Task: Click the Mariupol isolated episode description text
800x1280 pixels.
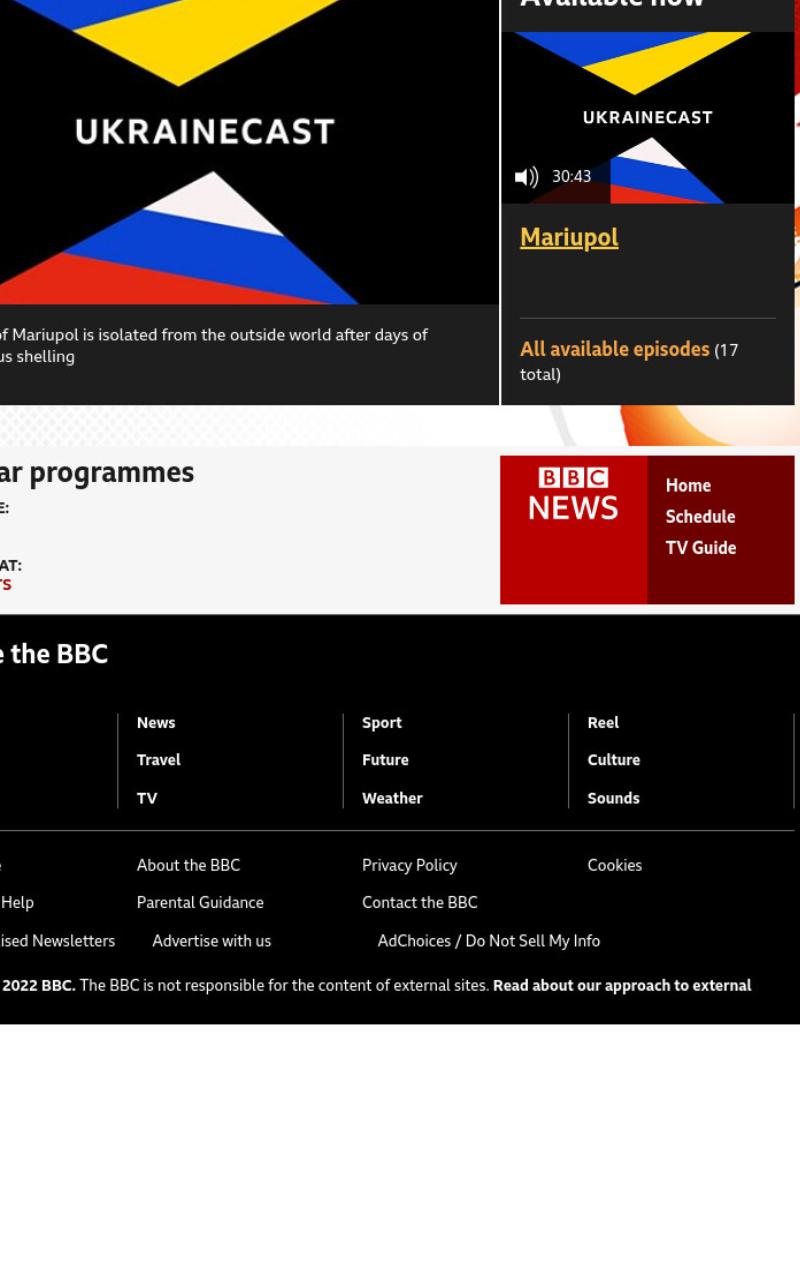Action: click(x=214, y=346)
